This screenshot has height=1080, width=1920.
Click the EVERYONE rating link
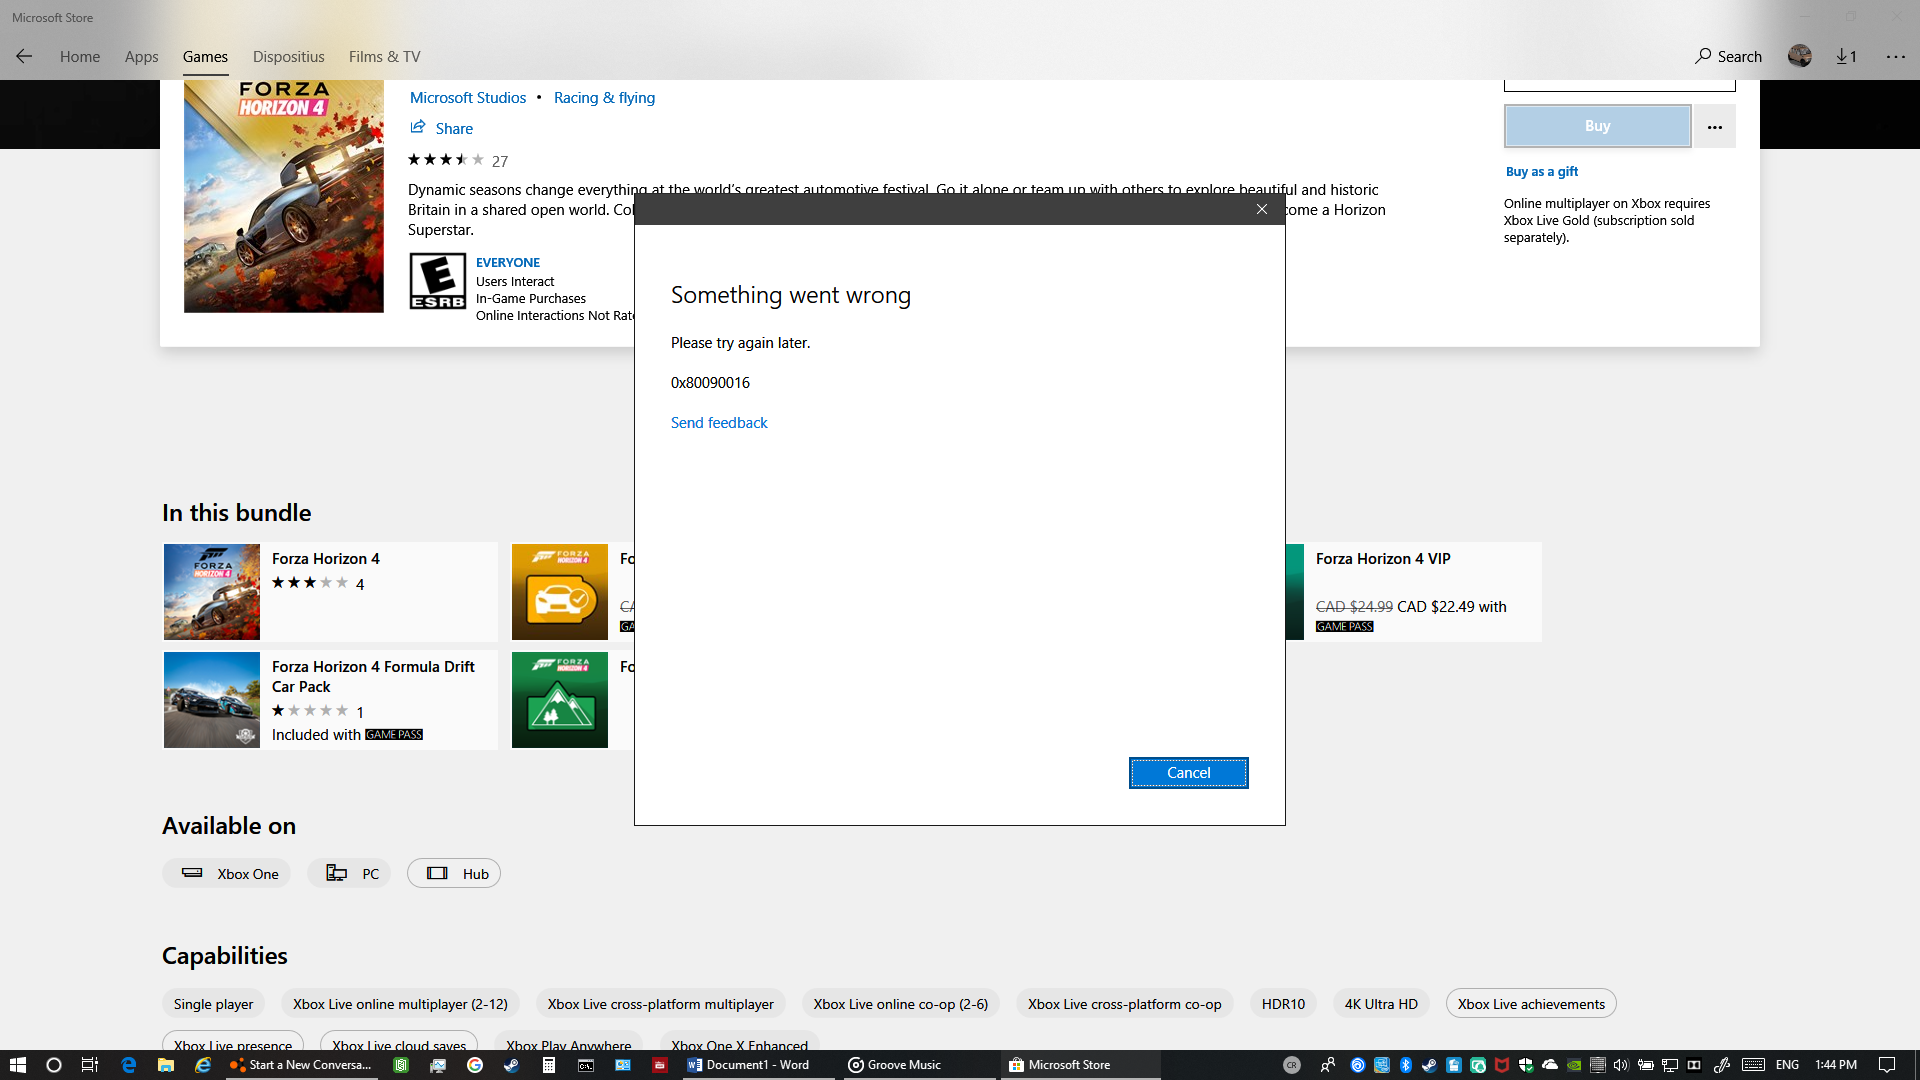point(508,263)
